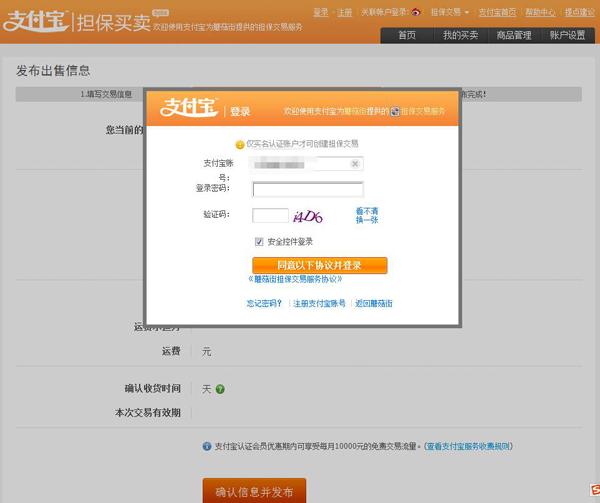Click the 支付宝账号 input field
Screen dimensions: 600x503
[307, 164]
